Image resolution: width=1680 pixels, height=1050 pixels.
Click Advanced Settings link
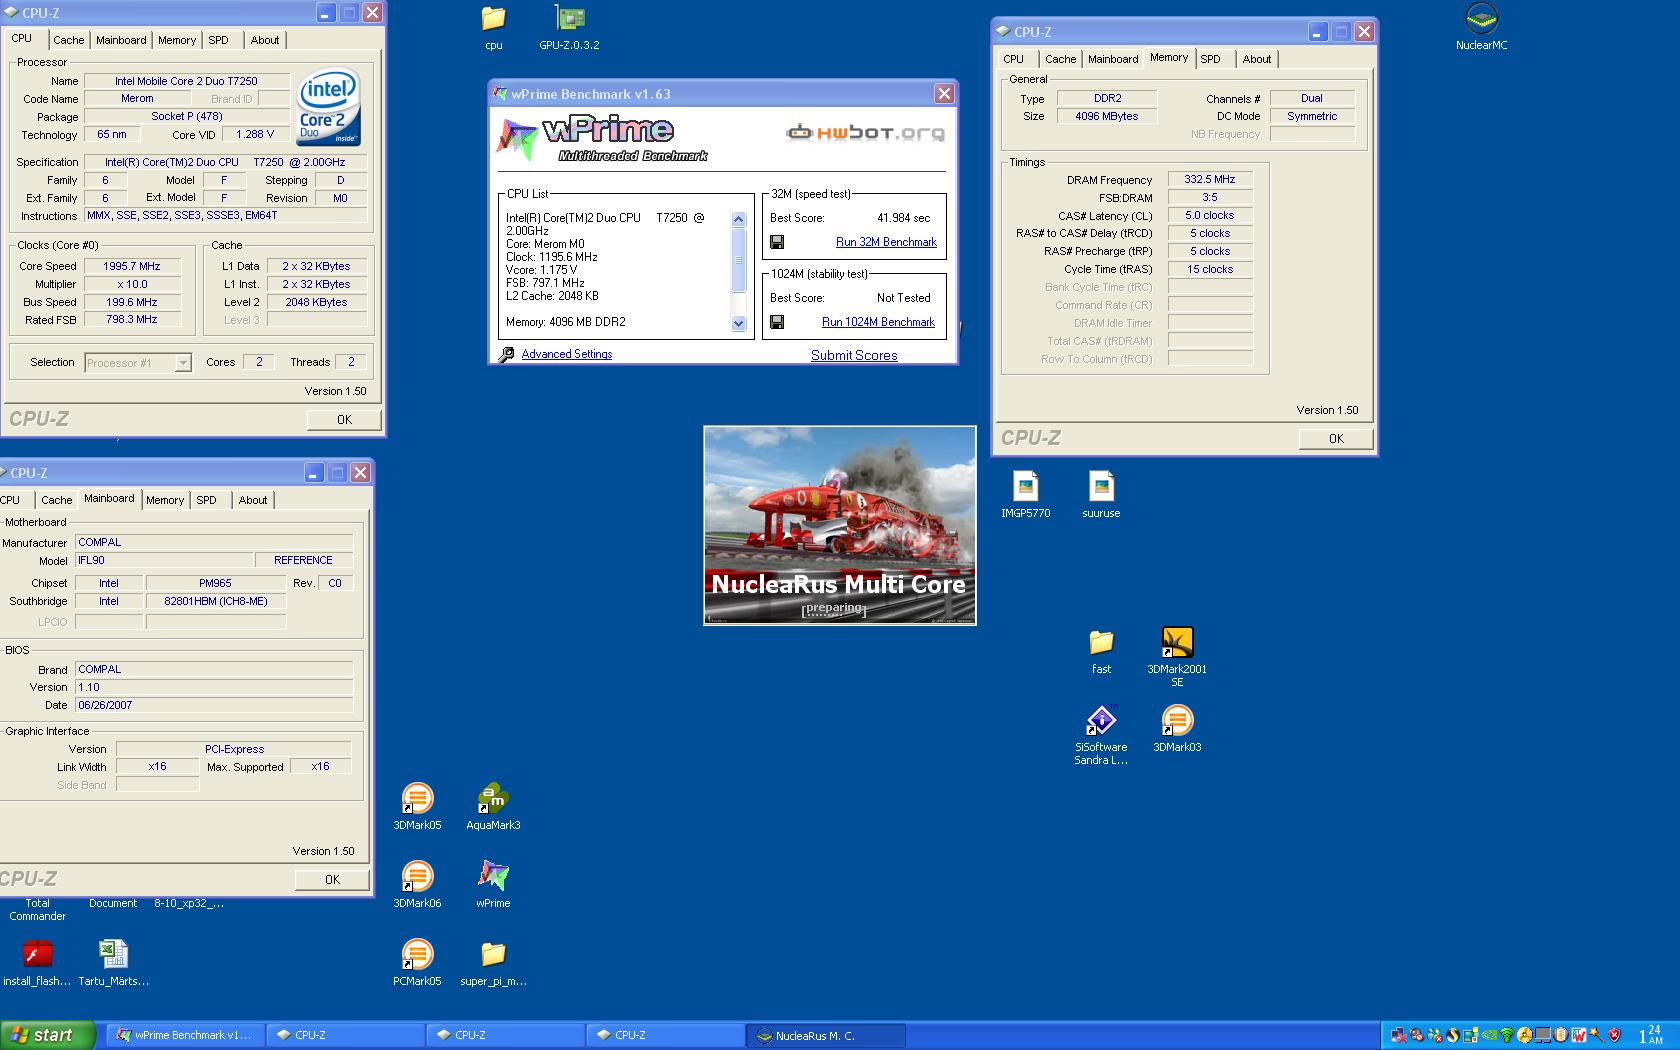coord(566,354)
